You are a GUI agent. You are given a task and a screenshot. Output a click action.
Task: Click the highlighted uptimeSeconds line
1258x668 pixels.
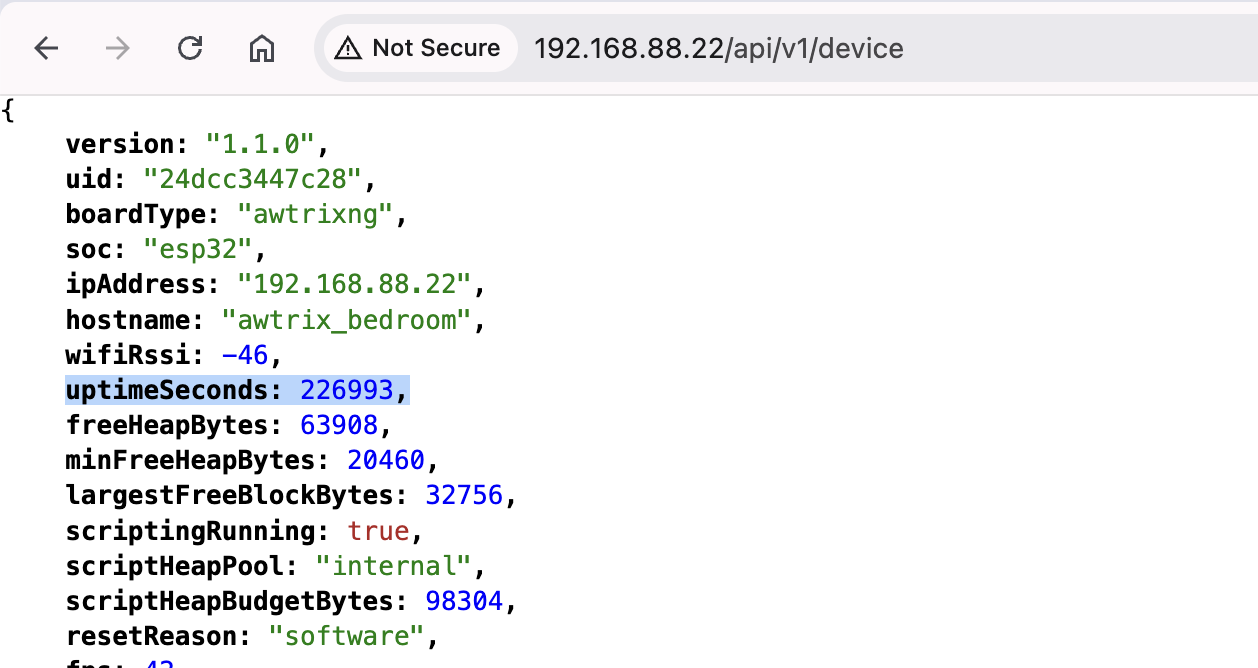pos(238,390)
